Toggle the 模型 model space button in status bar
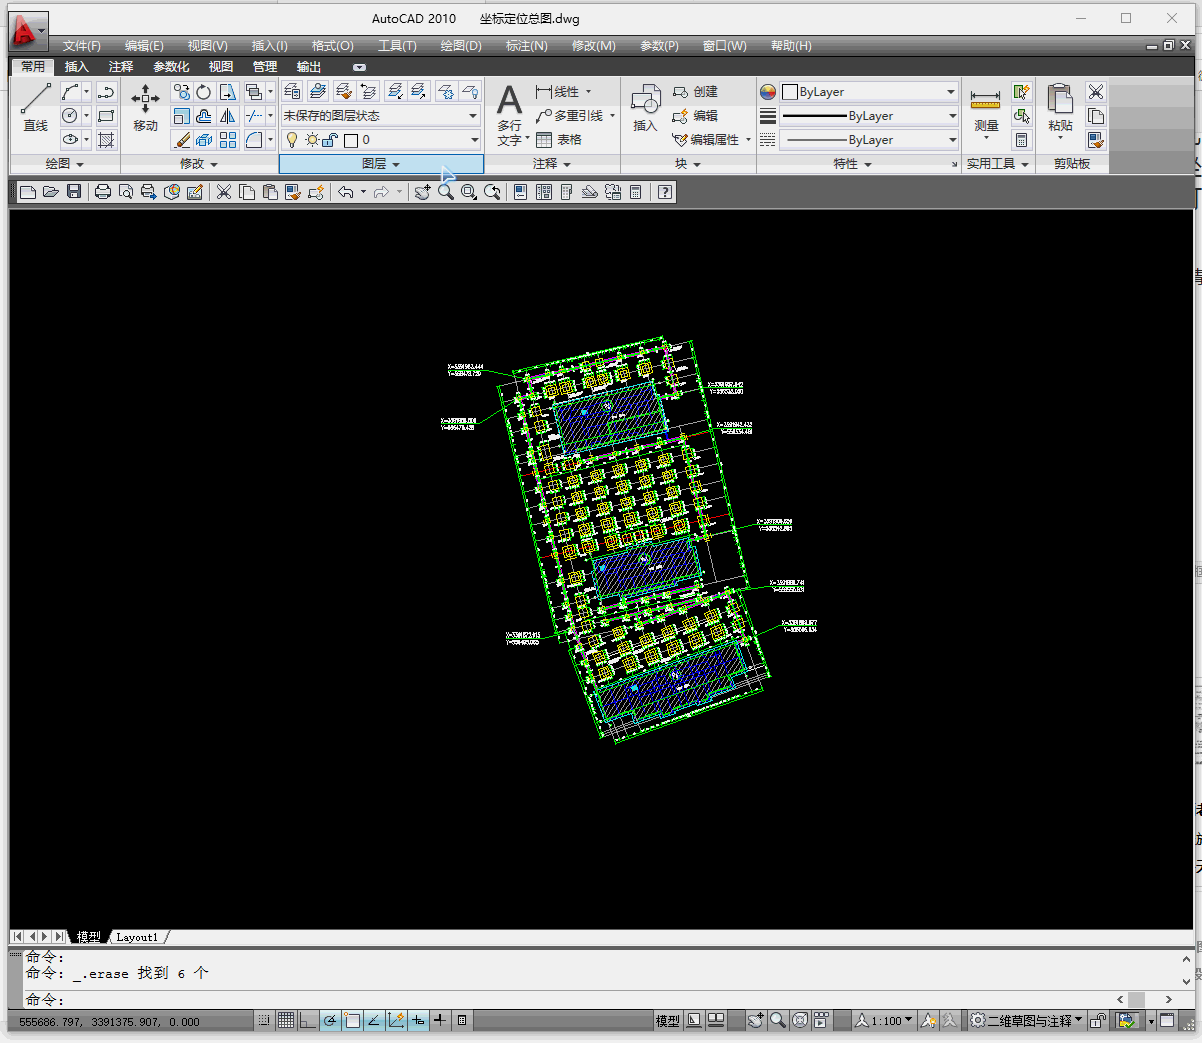This screenshot has height=1043, width=1202. [x=667, y=1021]
